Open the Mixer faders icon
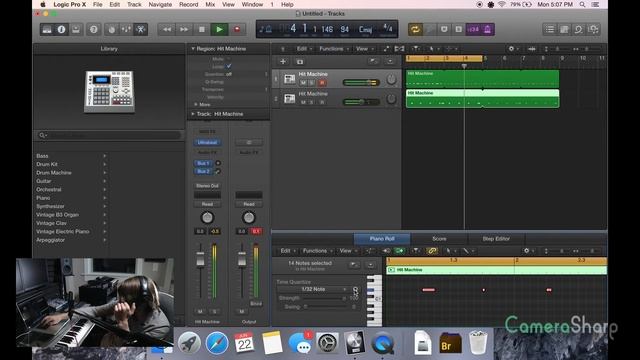640x360 pixels. 126,29
